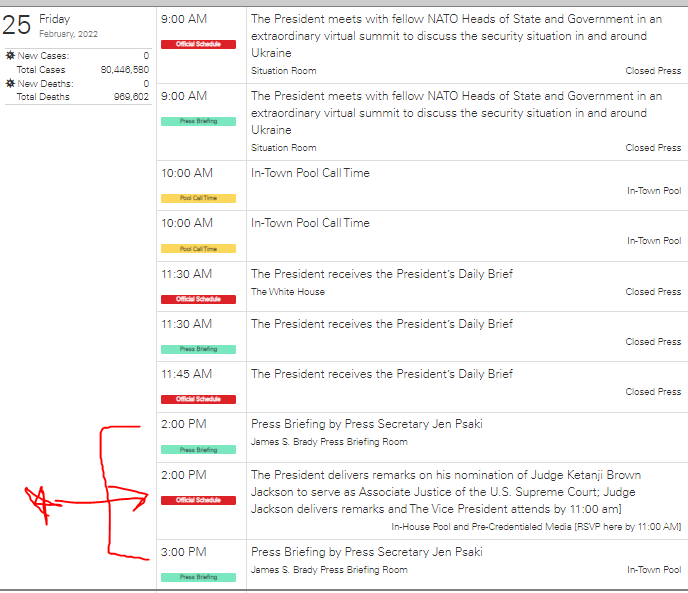Click the virus icon beside New Cases
The height and width of the screenshot is (593, 688).
10,56
